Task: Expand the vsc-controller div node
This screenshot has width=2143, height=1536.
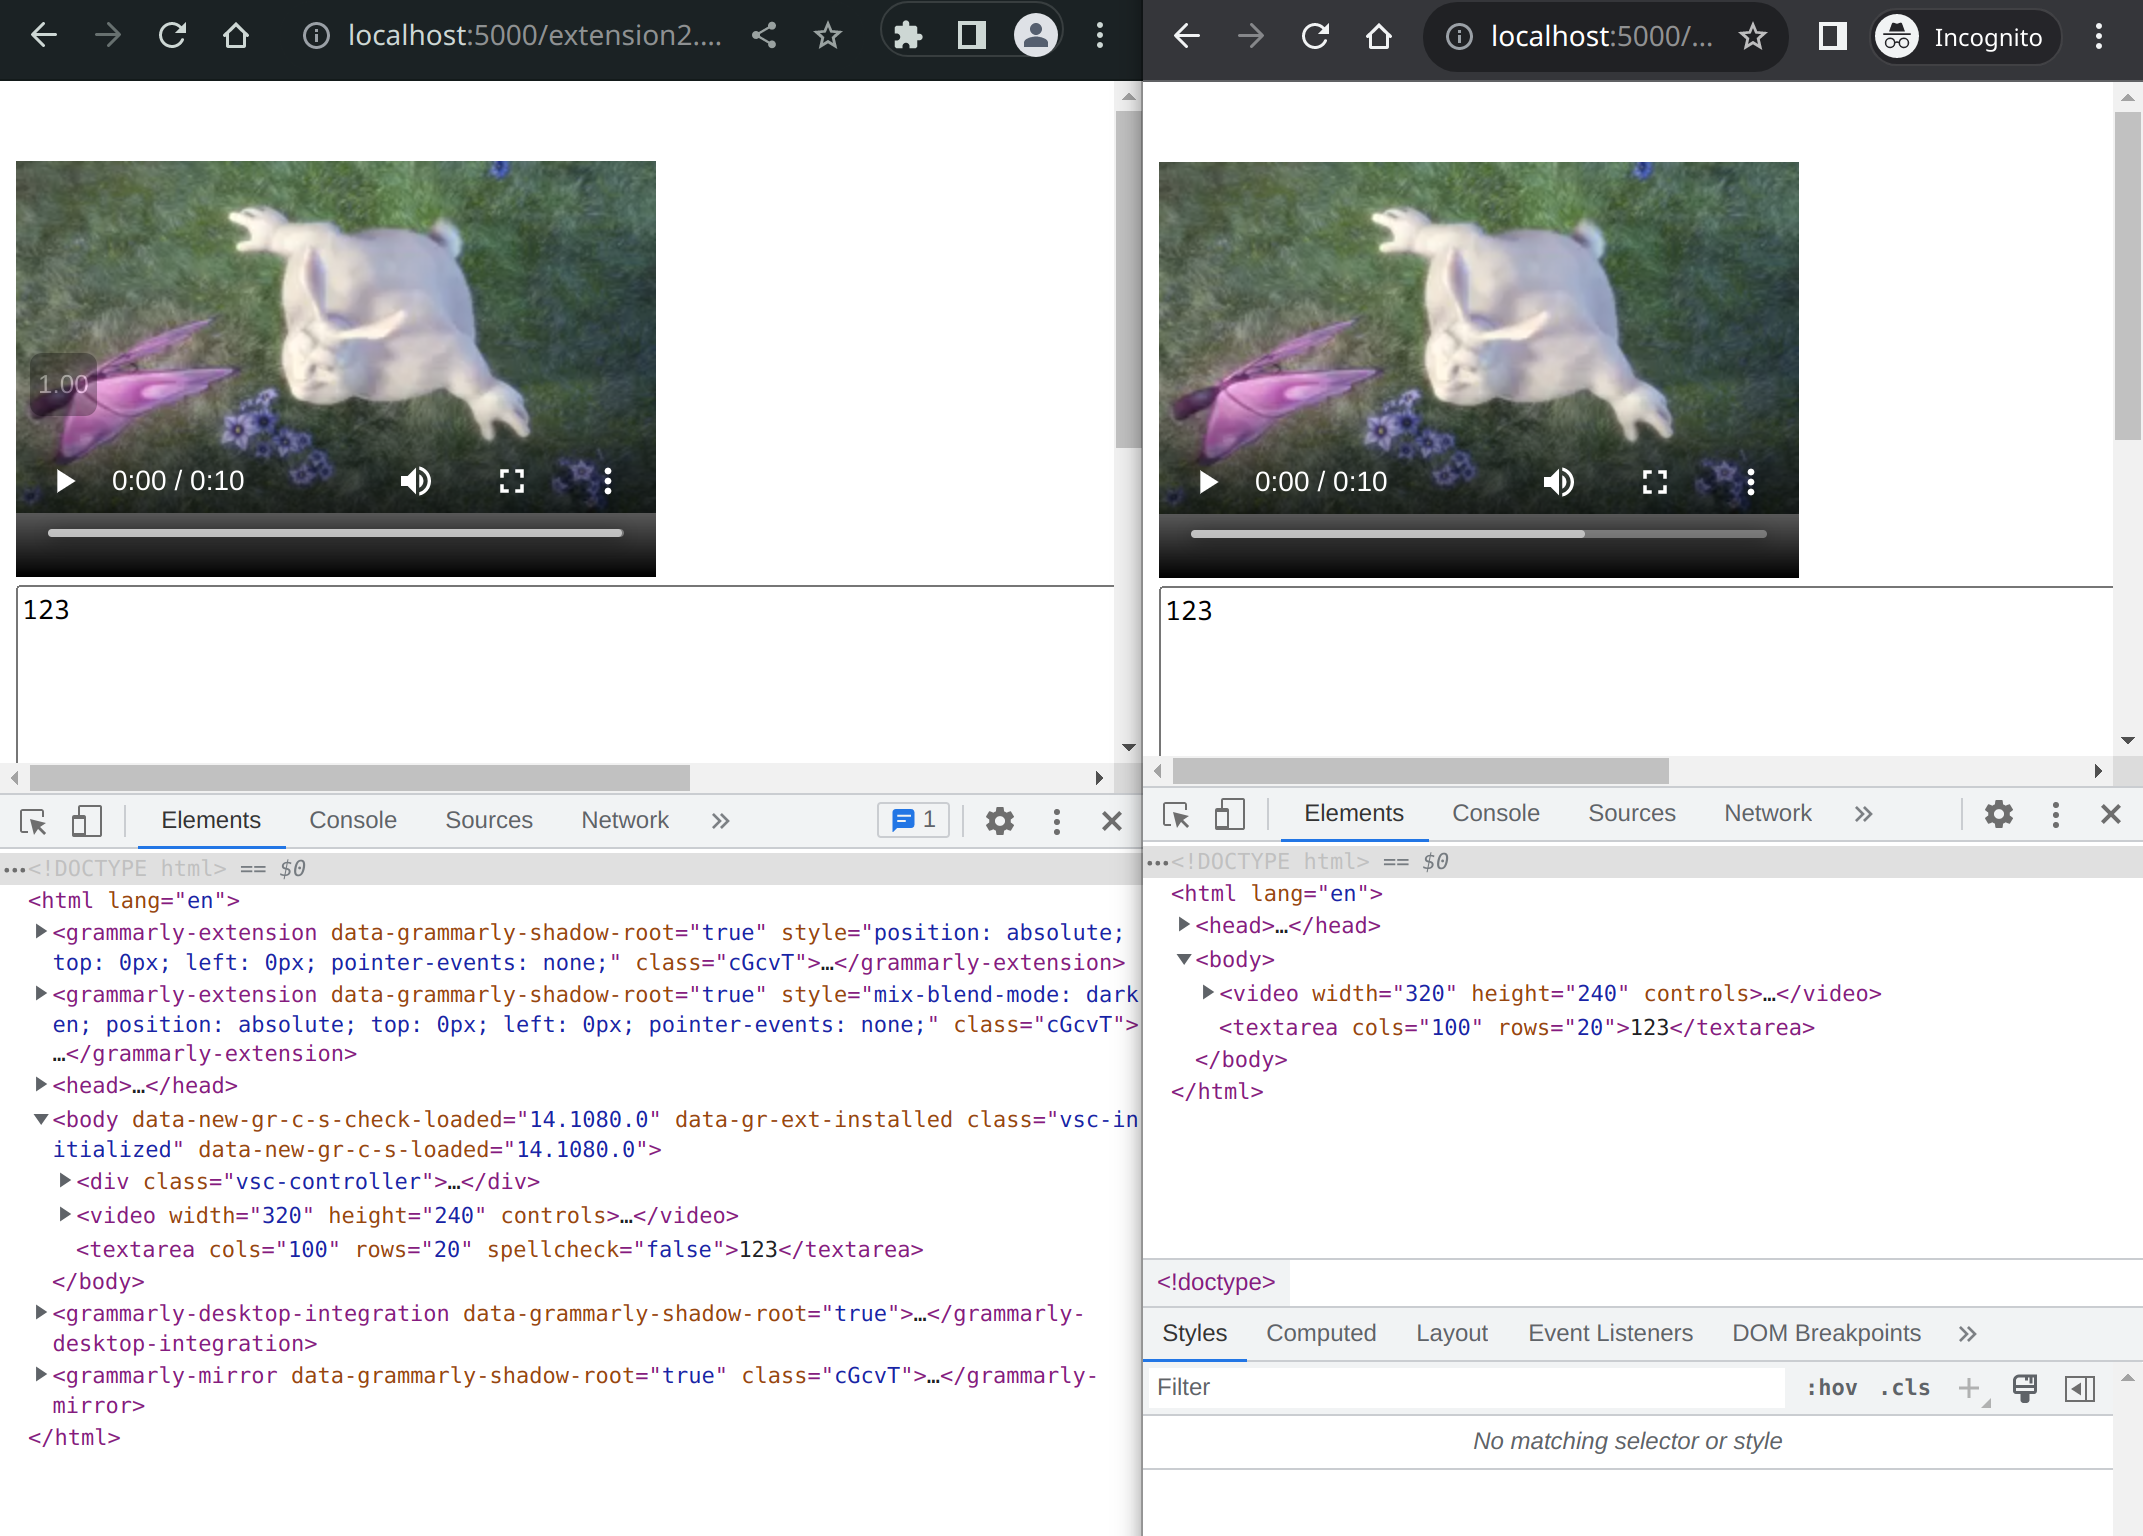Action: [x=65, y=1181]
